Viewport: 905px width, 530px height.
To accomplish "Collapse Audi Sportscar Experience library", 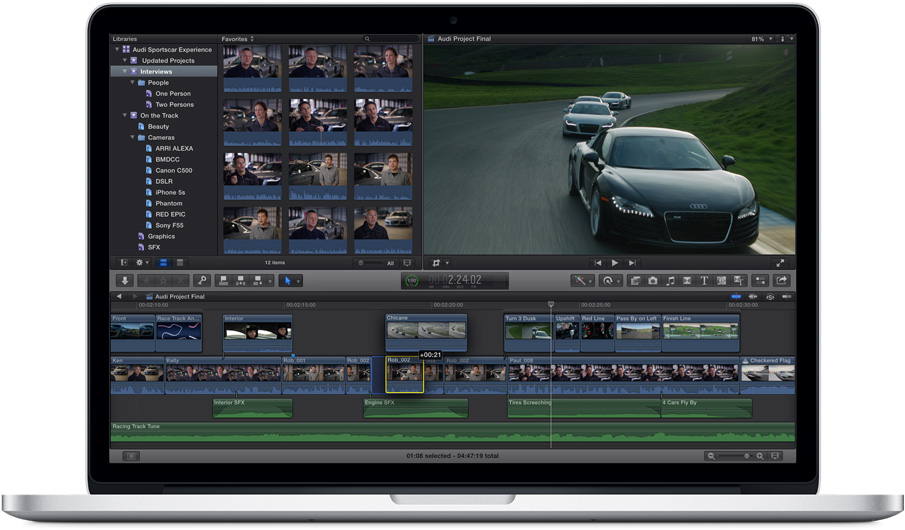I will tap(117, 50).
